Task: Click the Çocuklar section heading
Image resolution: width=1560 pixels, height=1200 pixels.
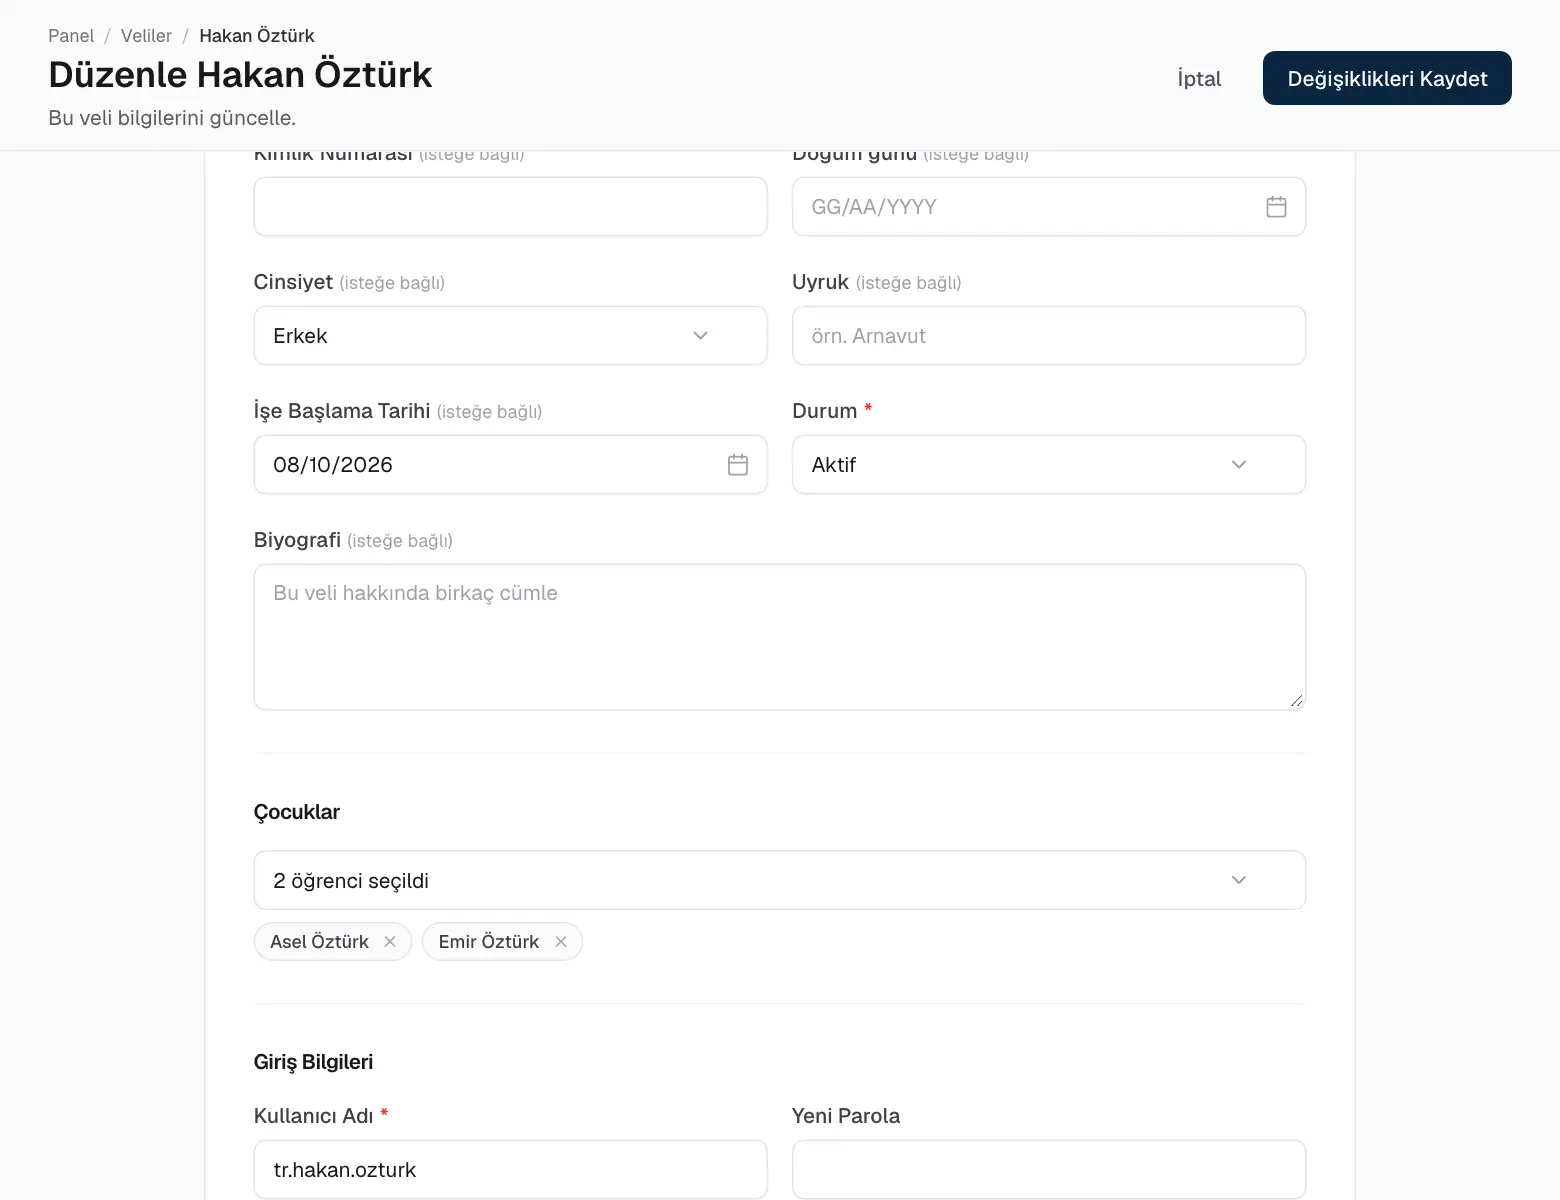Action: (297, 812)
